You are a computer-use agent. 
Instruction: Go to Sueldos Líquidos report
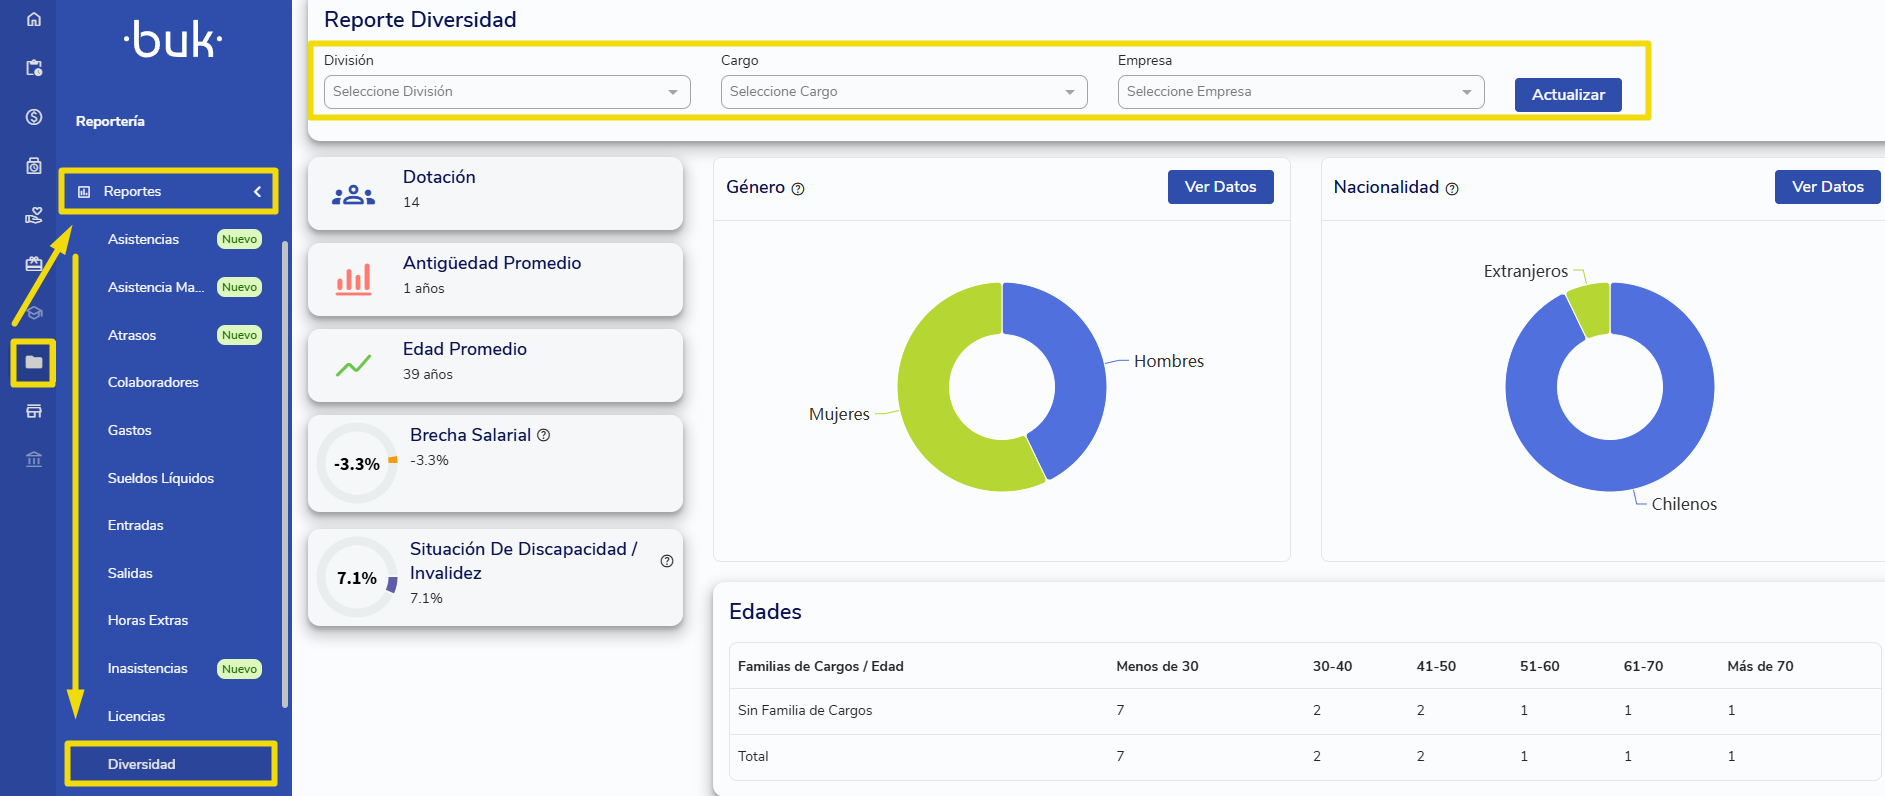tap(161, 478)
